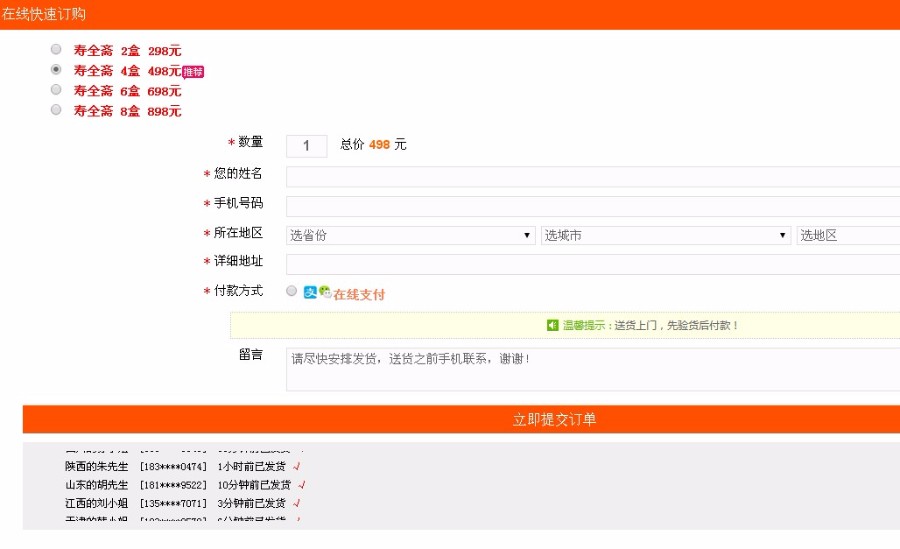This screenshot has height=549, width=900.
Task: Focus the 数量 quantity input field
Action: point(307,146)
